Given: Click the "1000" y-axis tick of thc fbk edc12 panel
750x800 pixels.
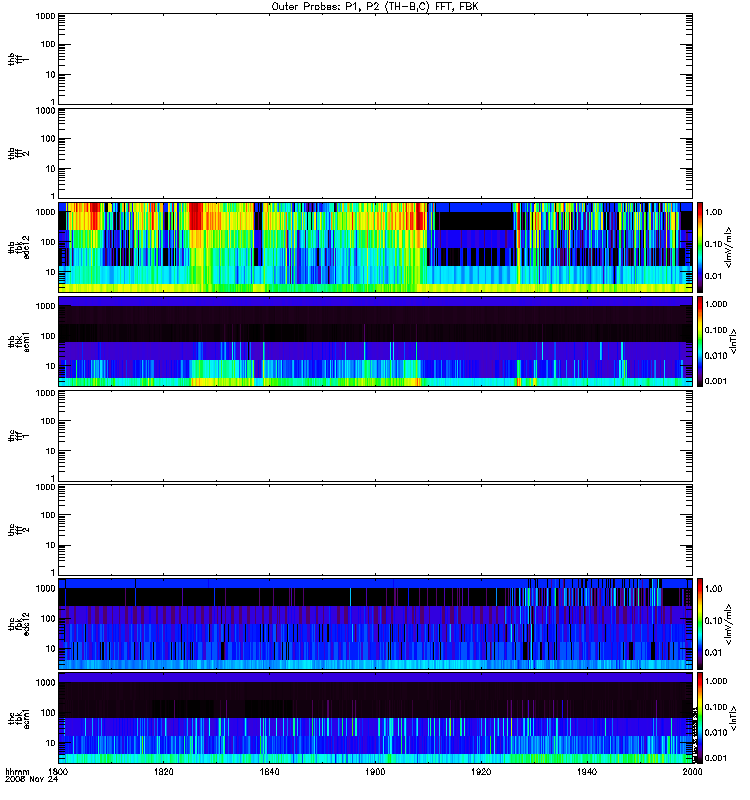Looking at the screenshot, I should point(45,588).
